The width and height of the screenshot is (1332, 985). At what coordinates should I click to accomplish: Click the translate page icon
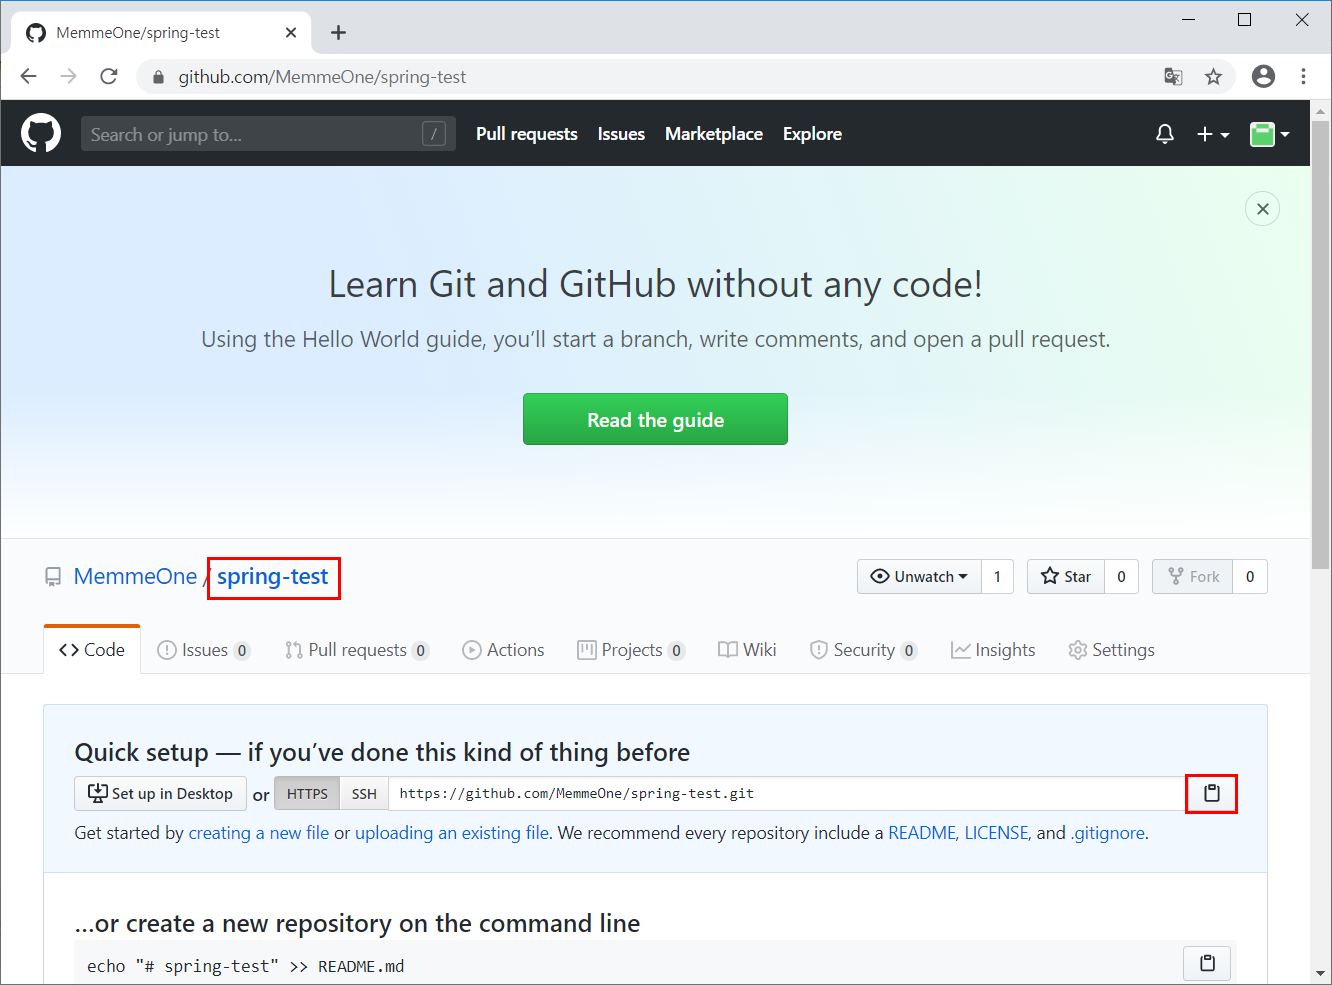[1173, 76]
